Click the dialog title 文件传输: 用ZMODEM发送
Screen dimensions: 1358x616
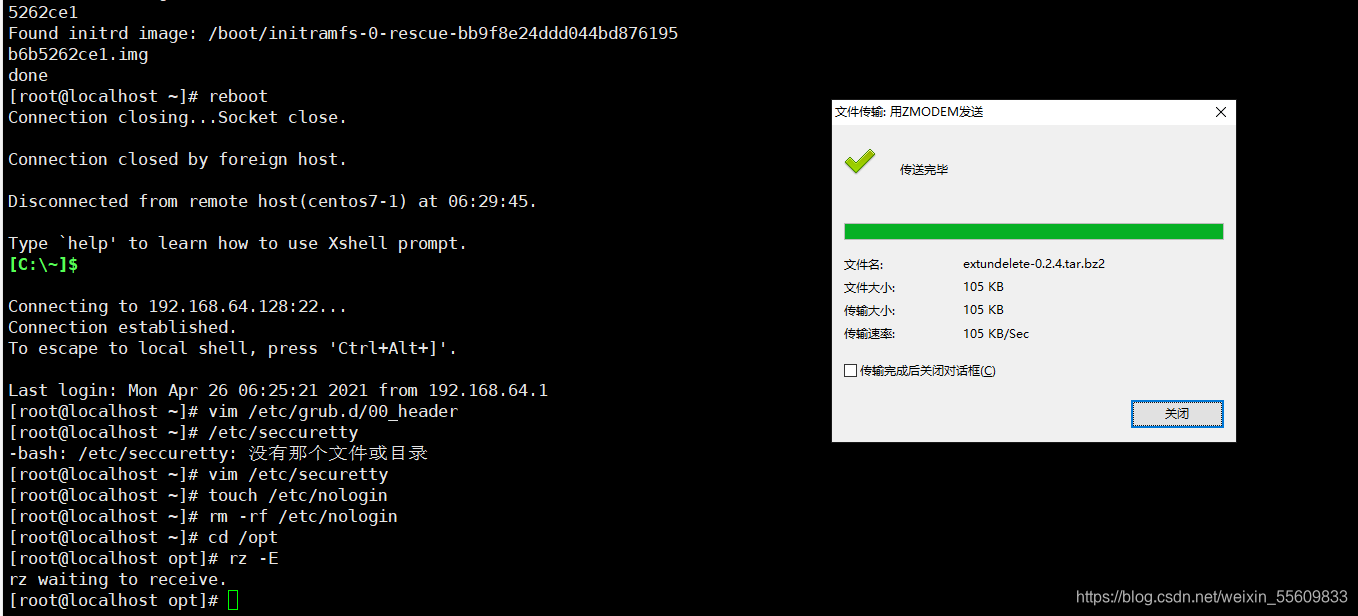tap(909, 112)
